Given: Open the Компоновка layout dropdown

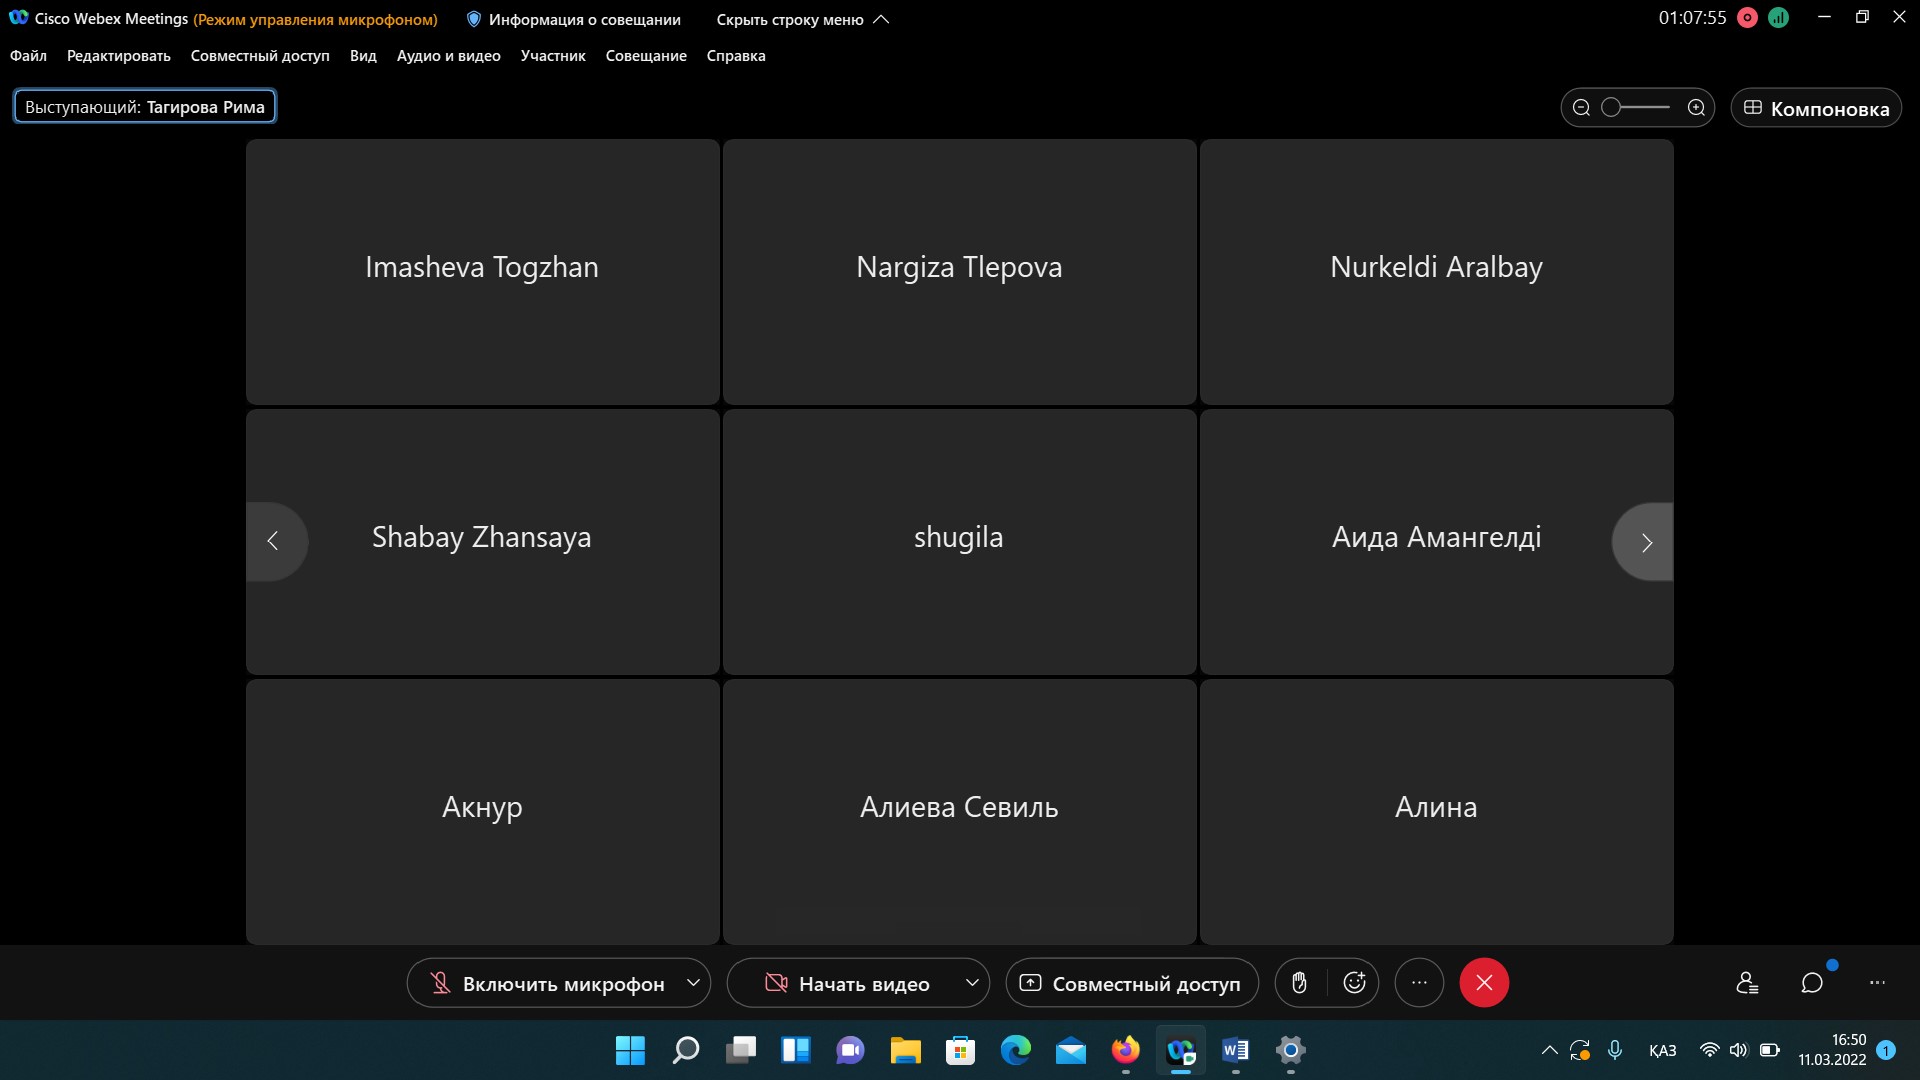Looking at the screenshot, I should [1815, 108].
